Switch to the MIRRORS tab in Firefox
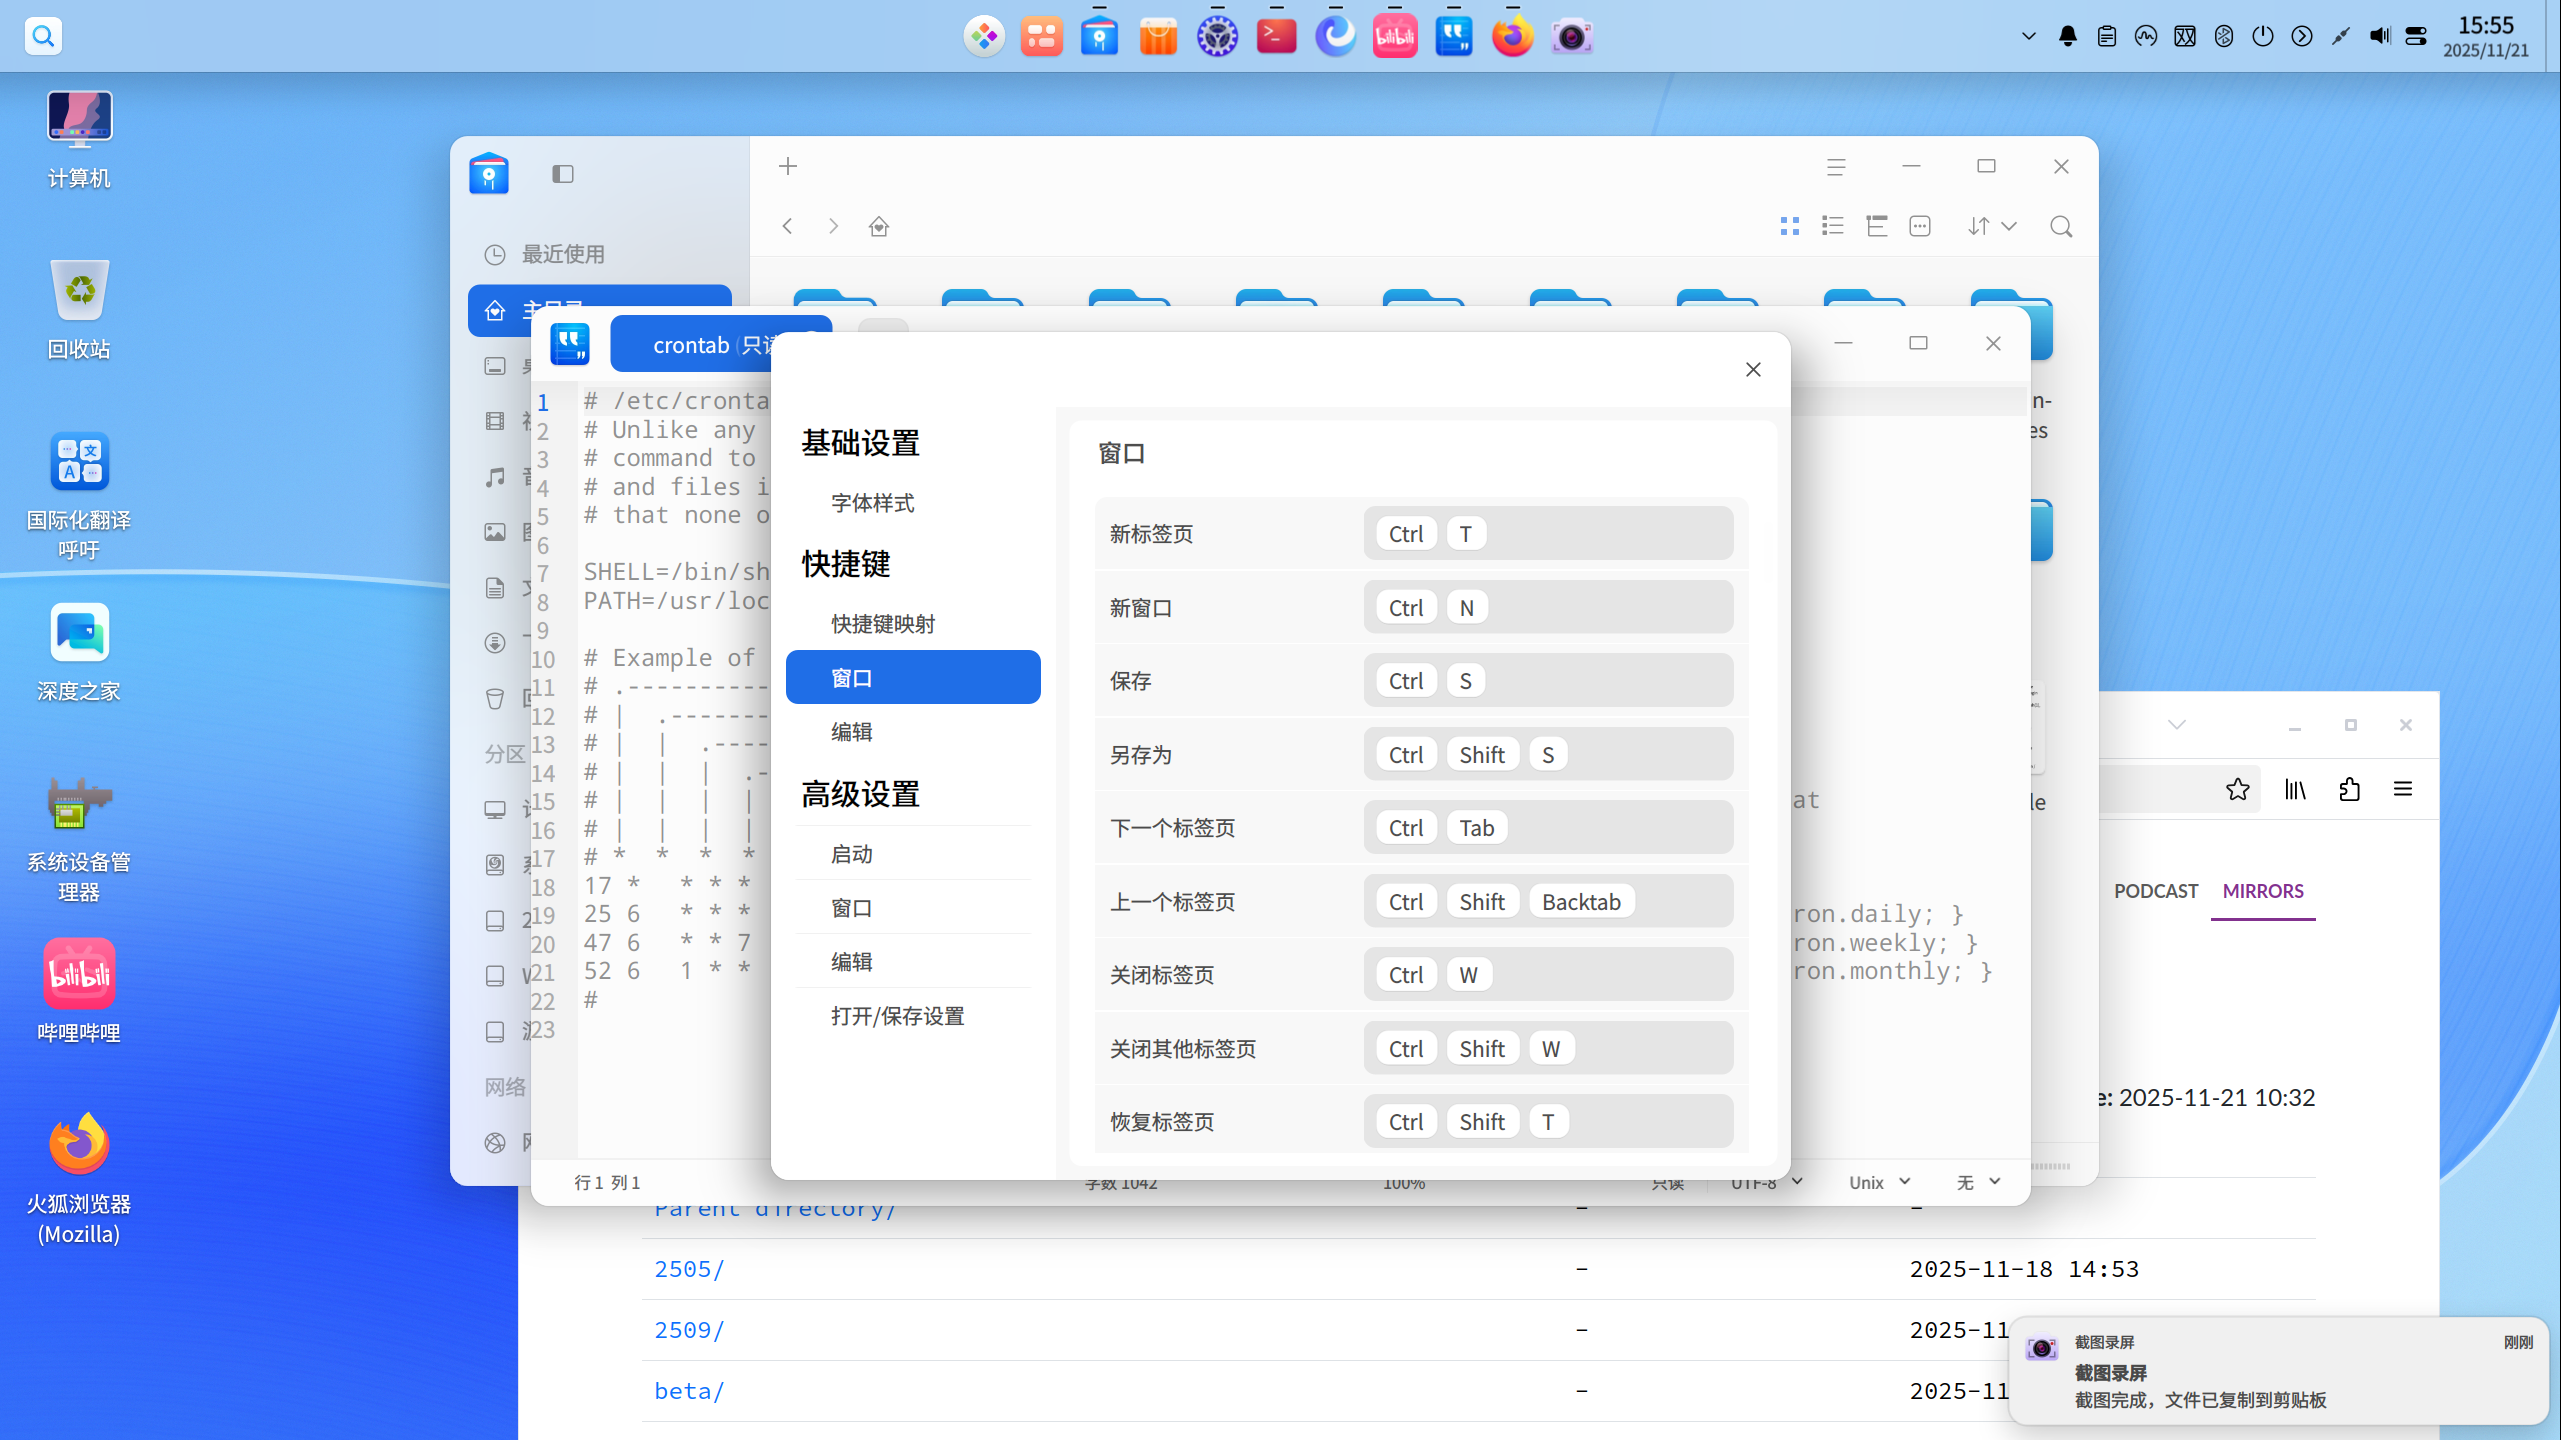 click(2262, 891)
